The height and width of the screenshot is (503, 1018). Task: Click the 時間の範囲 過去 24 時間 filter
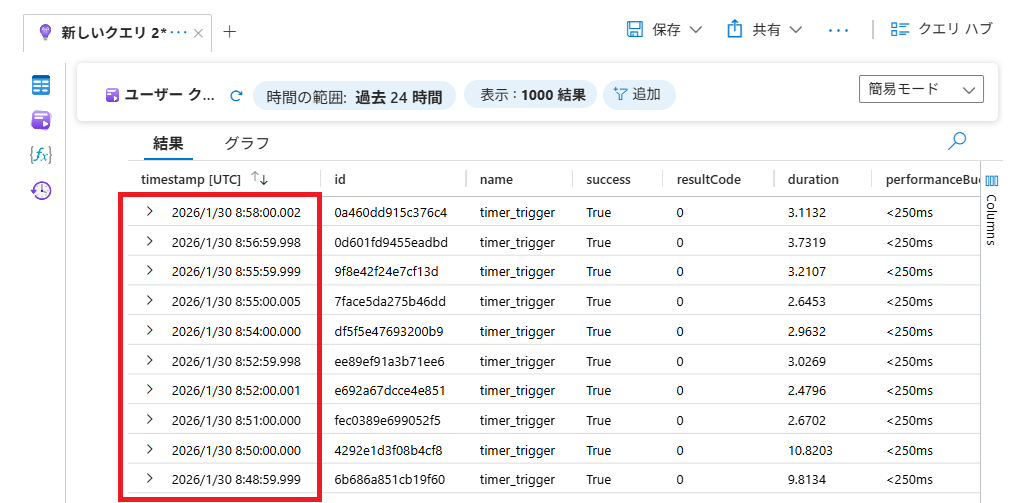[354, 96]
